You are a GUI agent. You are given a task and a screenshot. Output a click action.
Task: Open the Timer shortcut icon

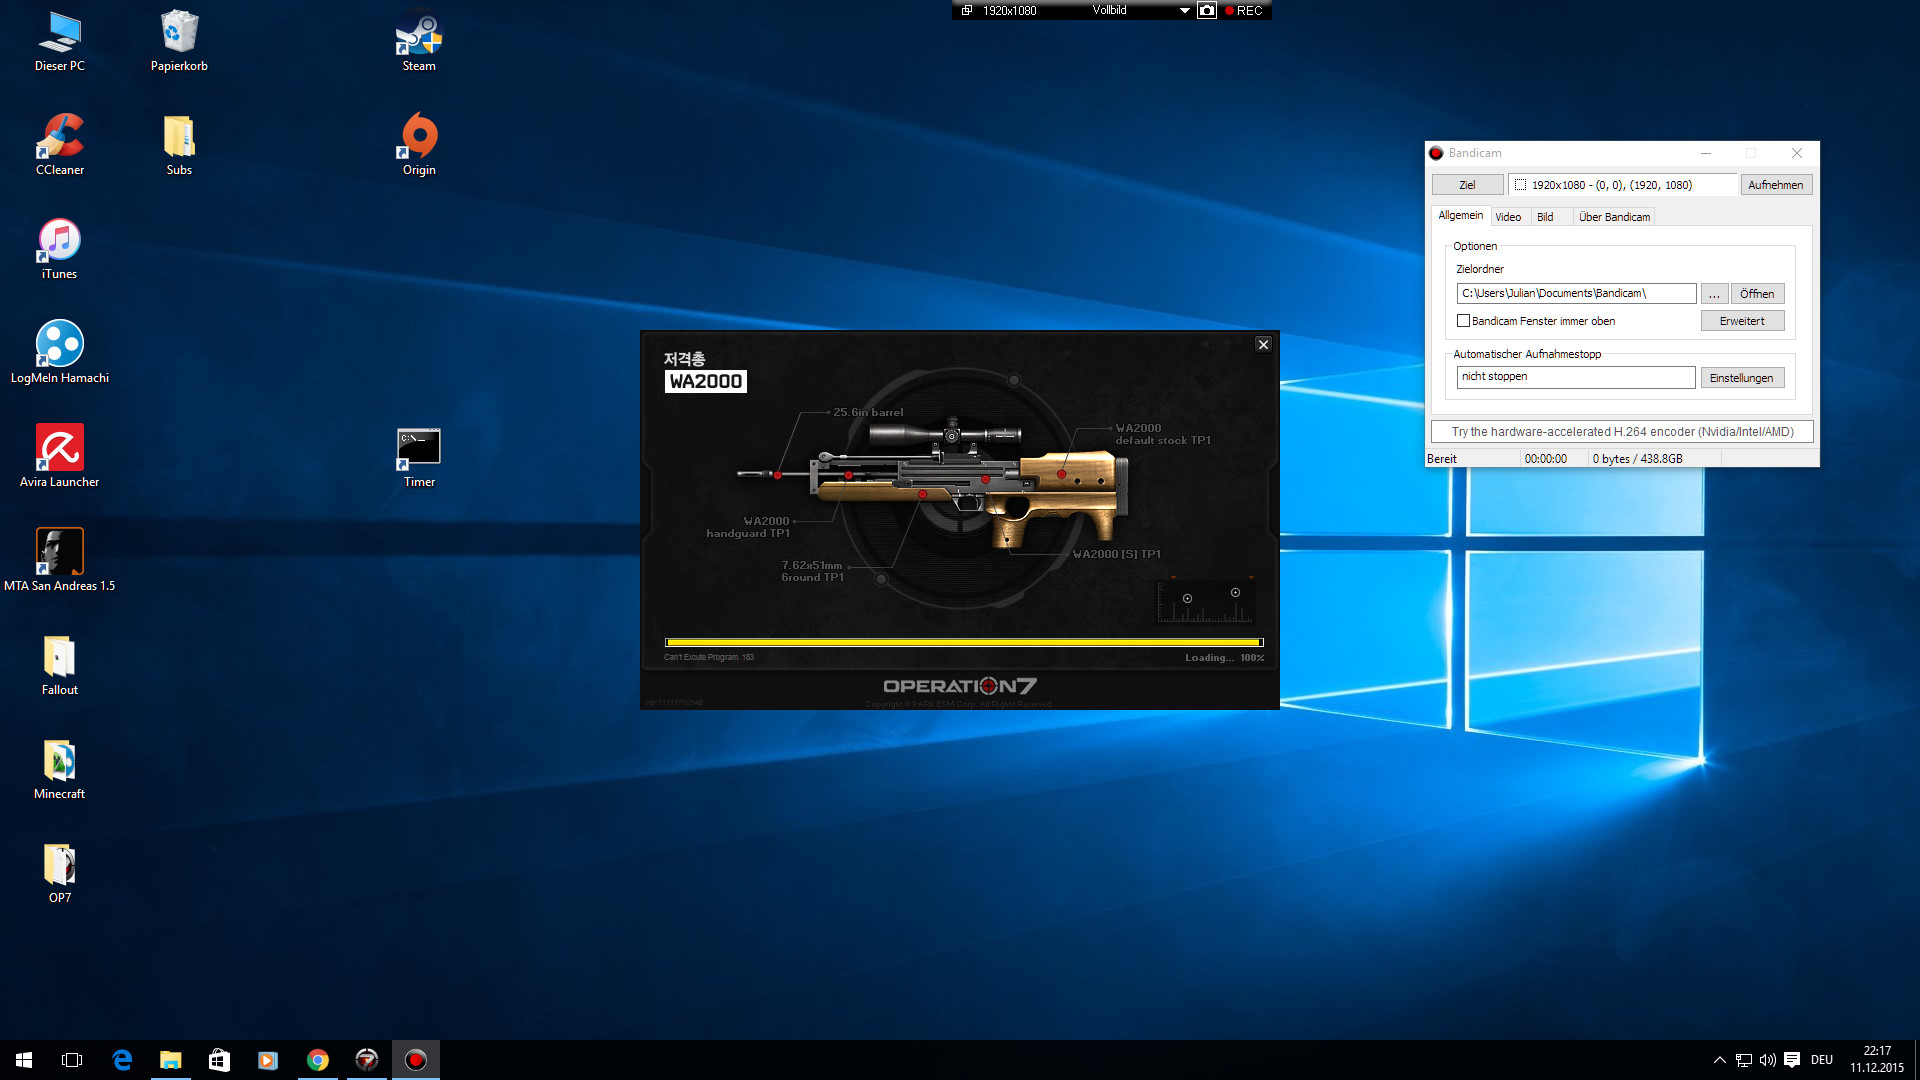tap(419, 457)
